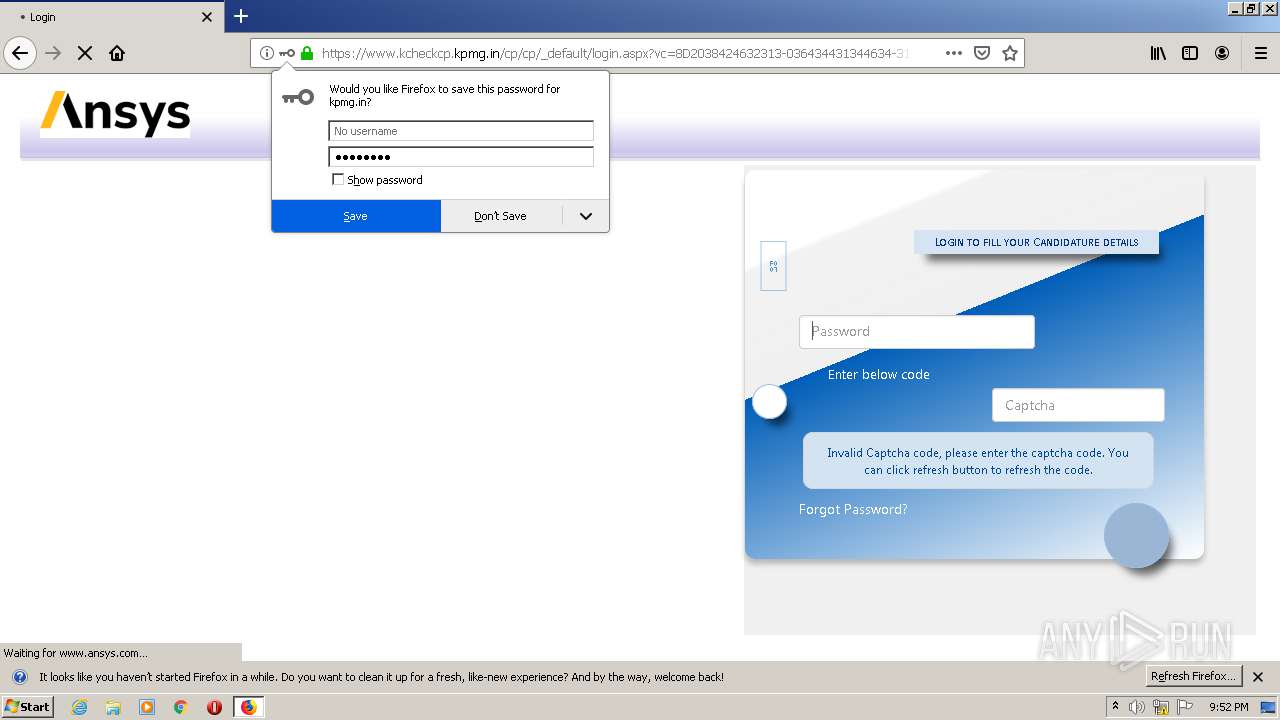Close the Login tab
The width and height of the screenshot is (1280, 720).
coord(207,17)
